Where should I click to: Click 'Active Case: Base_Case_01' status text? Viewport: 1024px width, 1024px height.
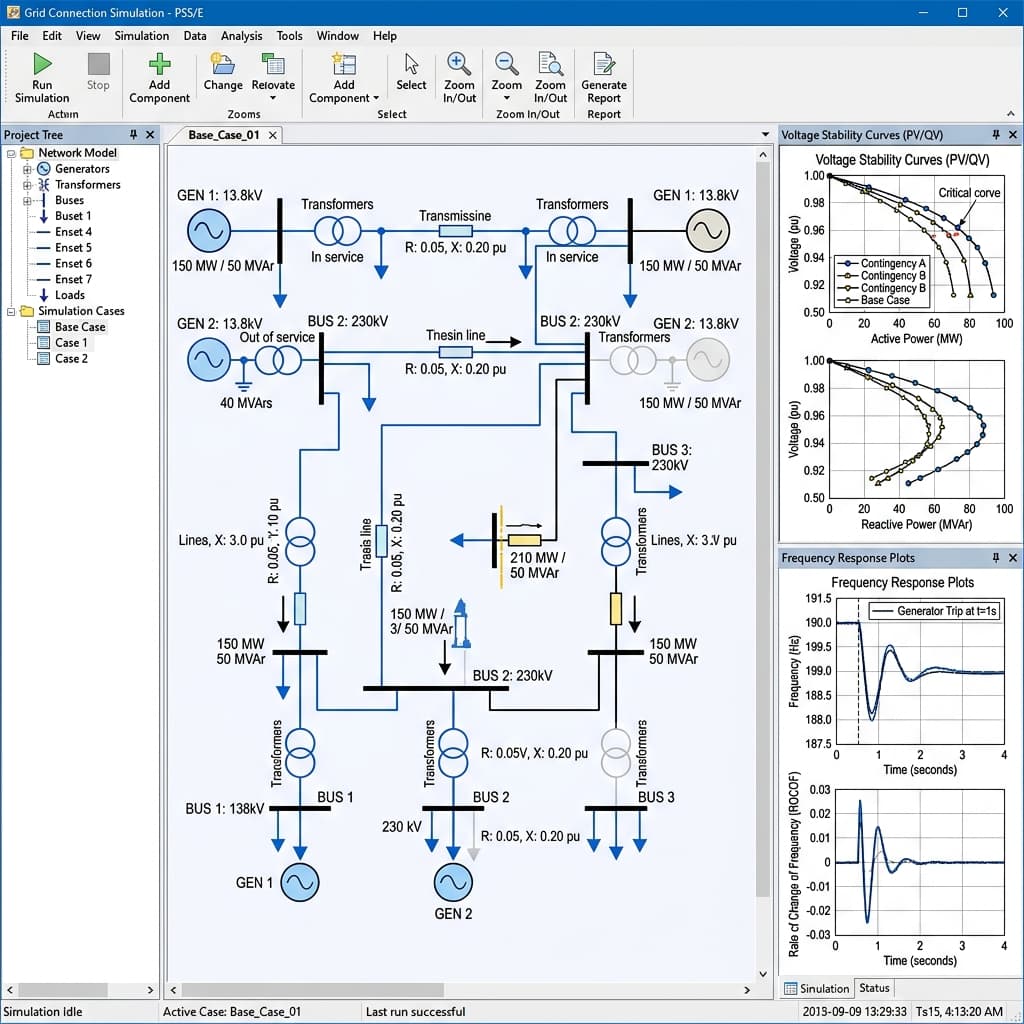click(x=232, y=1012)
